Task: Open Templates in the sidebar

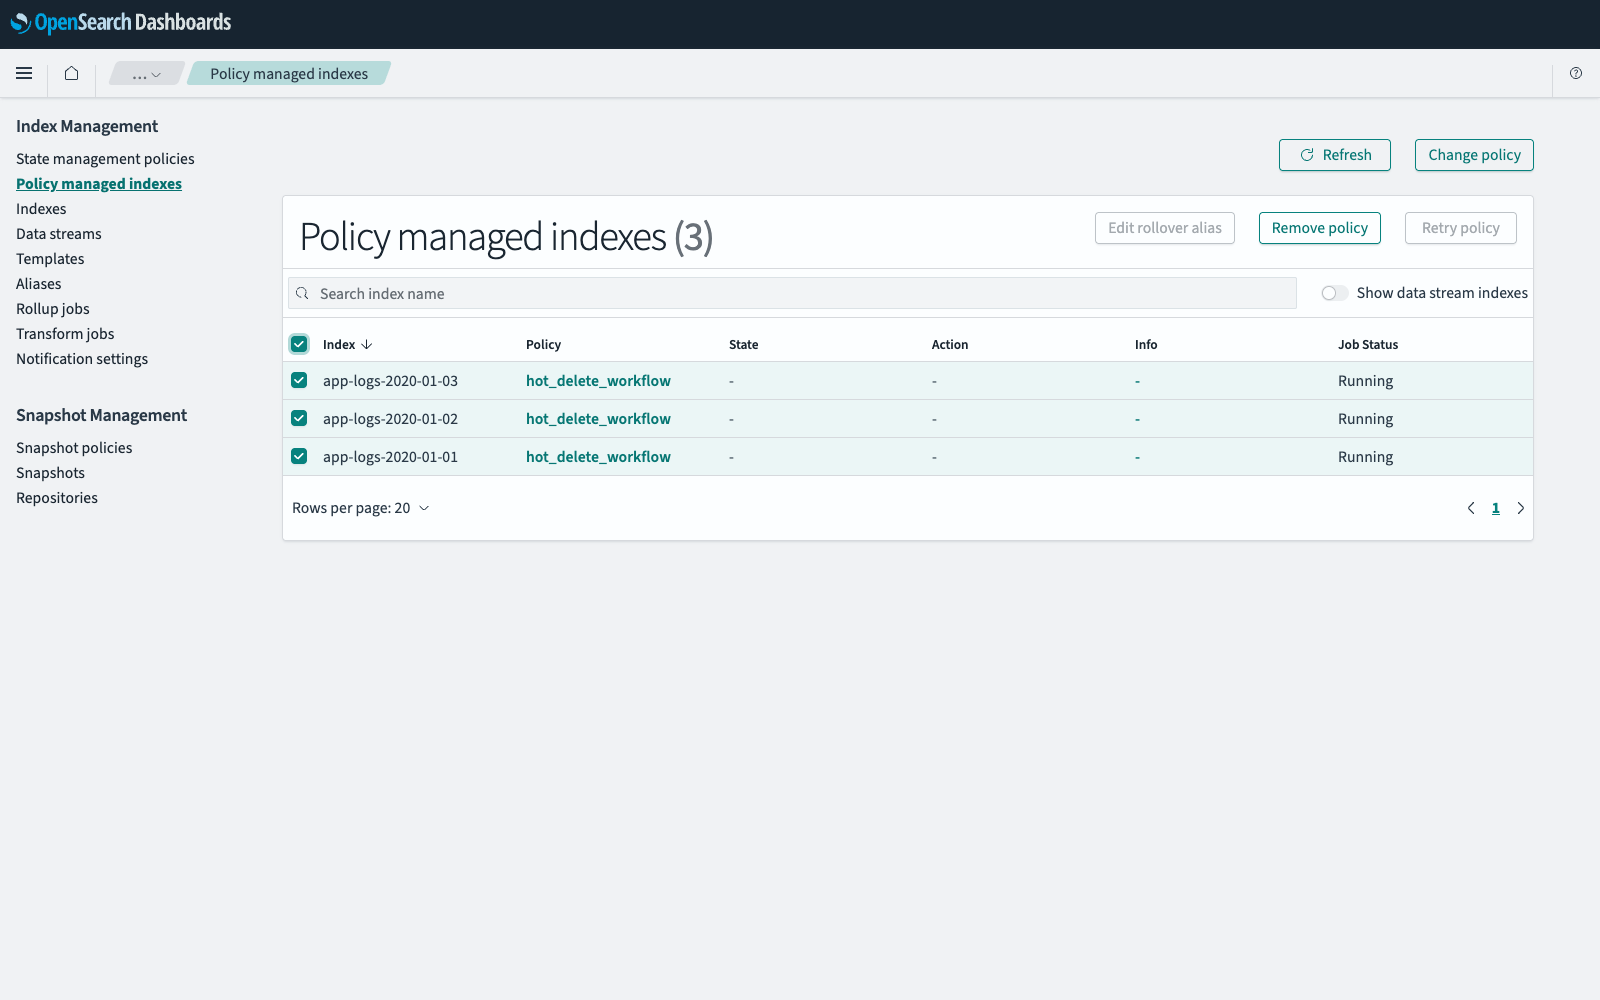Action: pos(50,259)
